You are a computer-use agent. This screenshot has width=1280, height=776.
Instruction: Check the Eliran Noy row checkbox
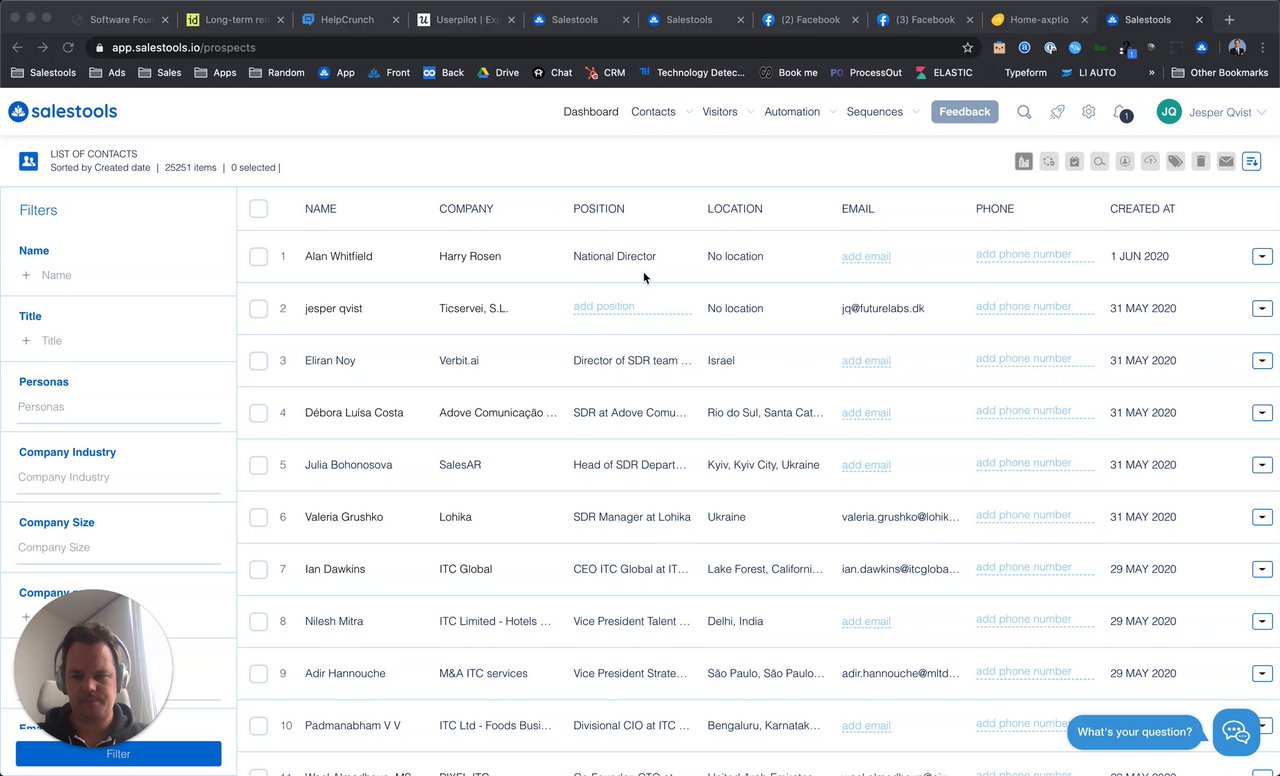(259, 360)
